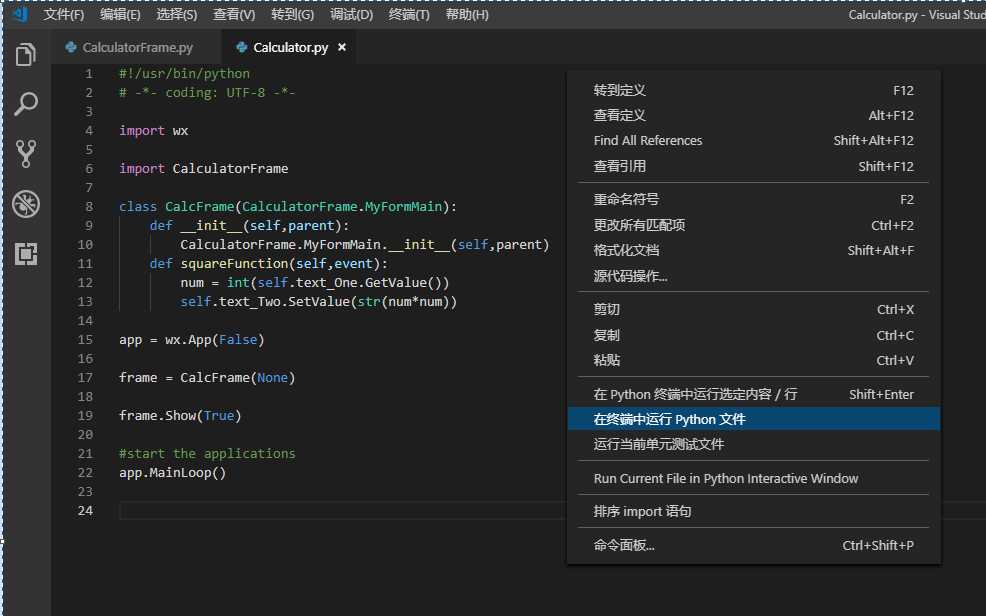
Task: Open the Search magnifier in activity bar
Action: (x=26, y=104)
